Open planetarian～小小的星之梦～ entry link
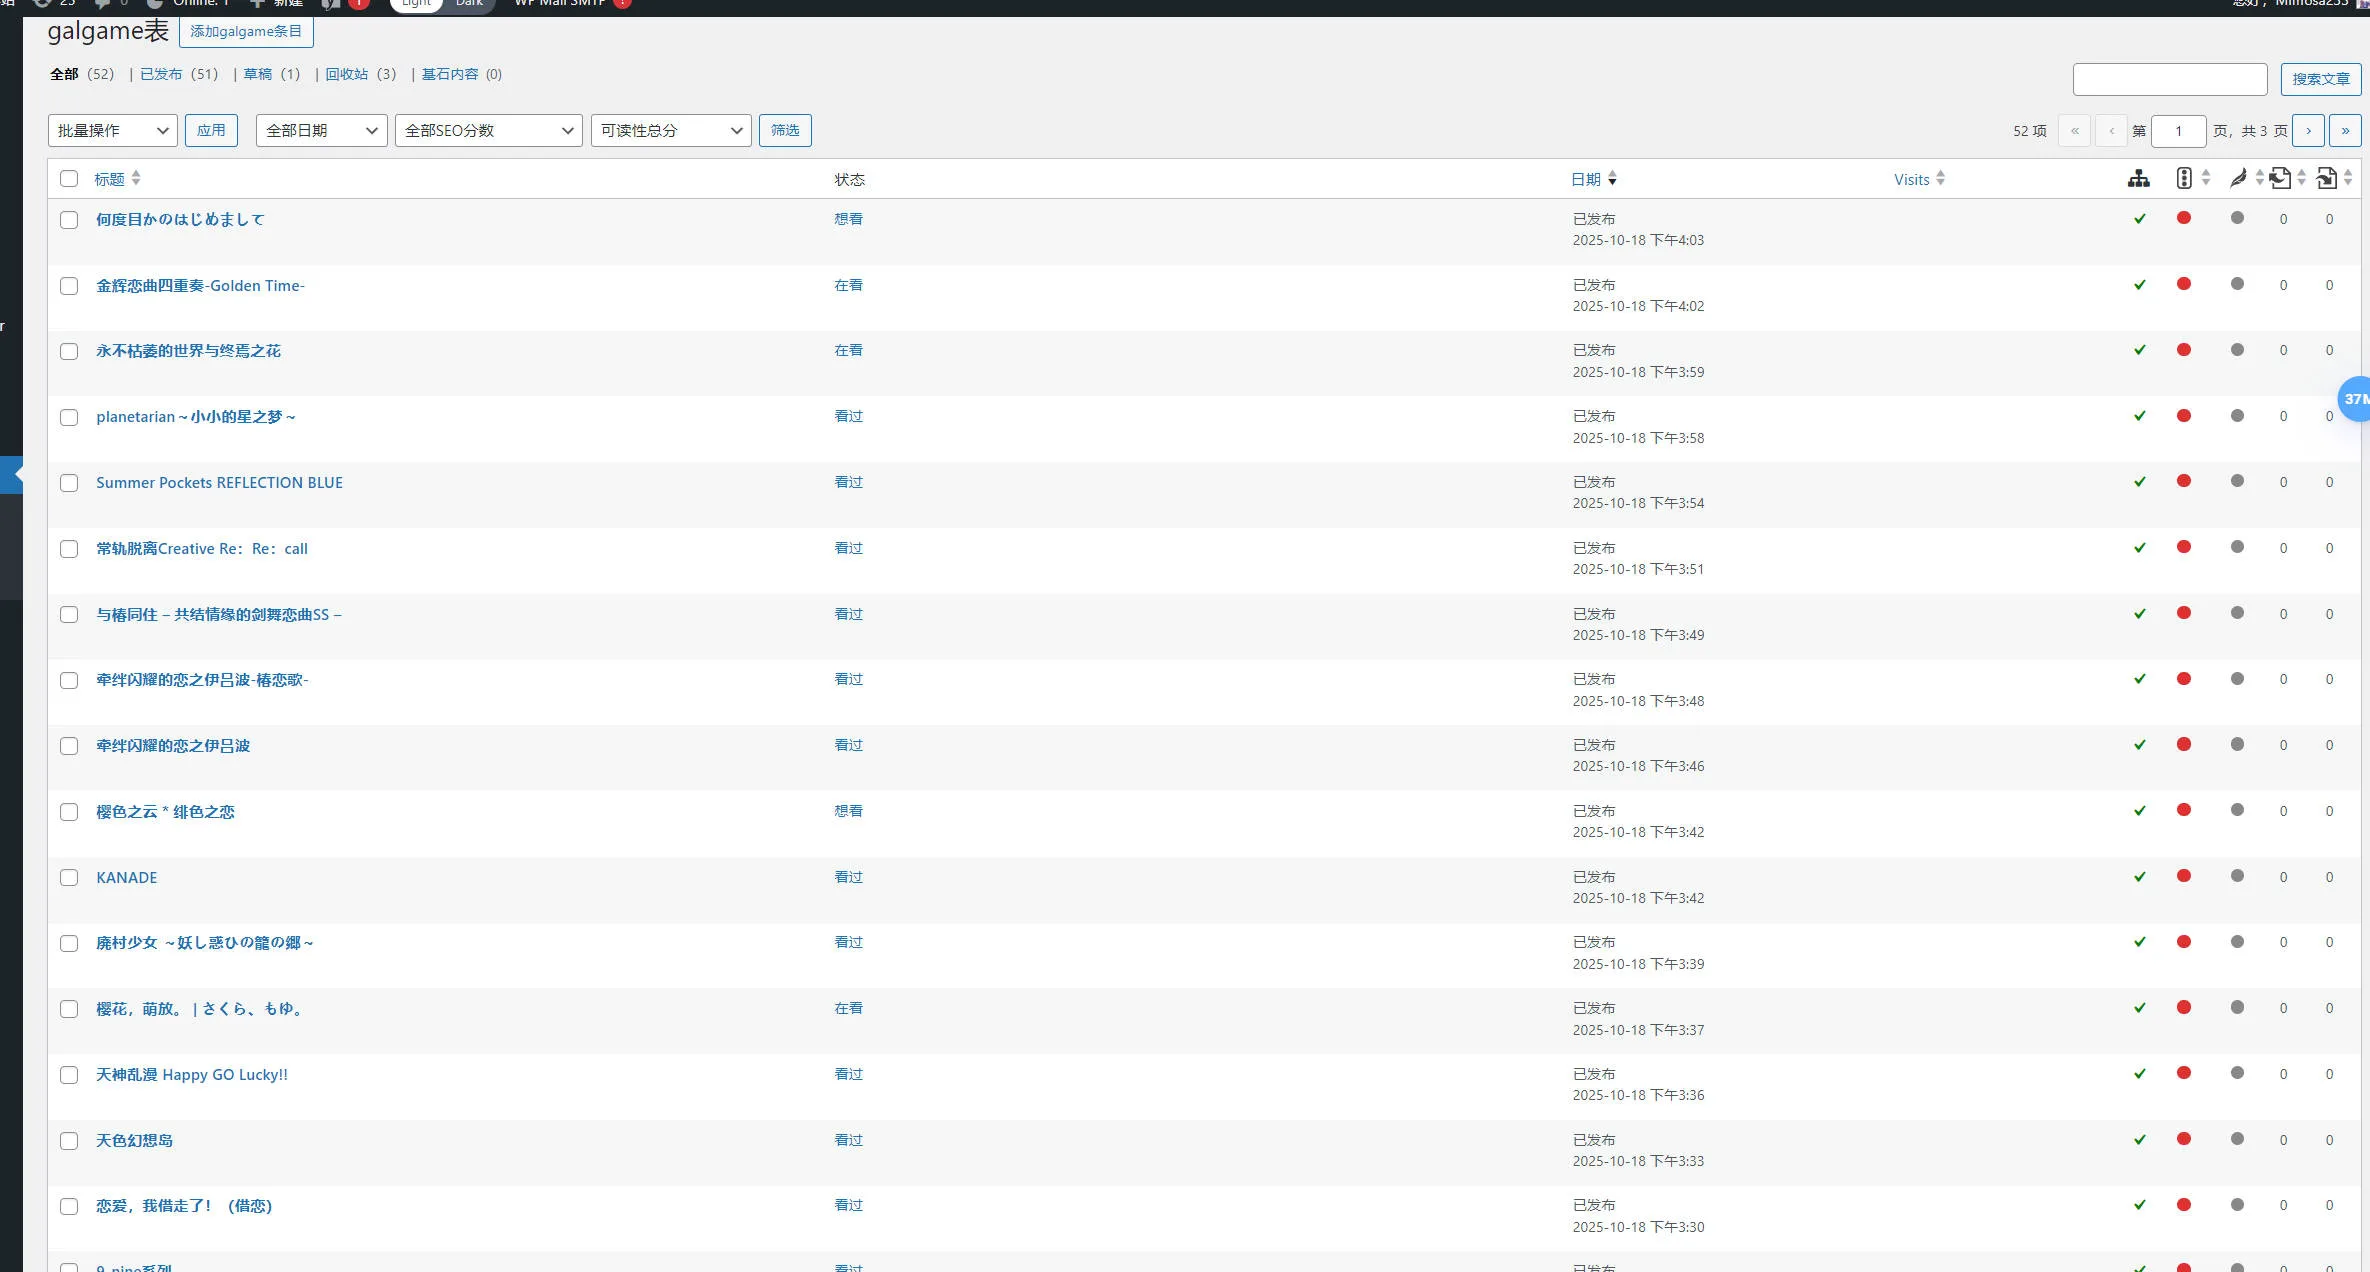The height and width of the screenshot is (1272, 2370). click(x=195, y=417)
